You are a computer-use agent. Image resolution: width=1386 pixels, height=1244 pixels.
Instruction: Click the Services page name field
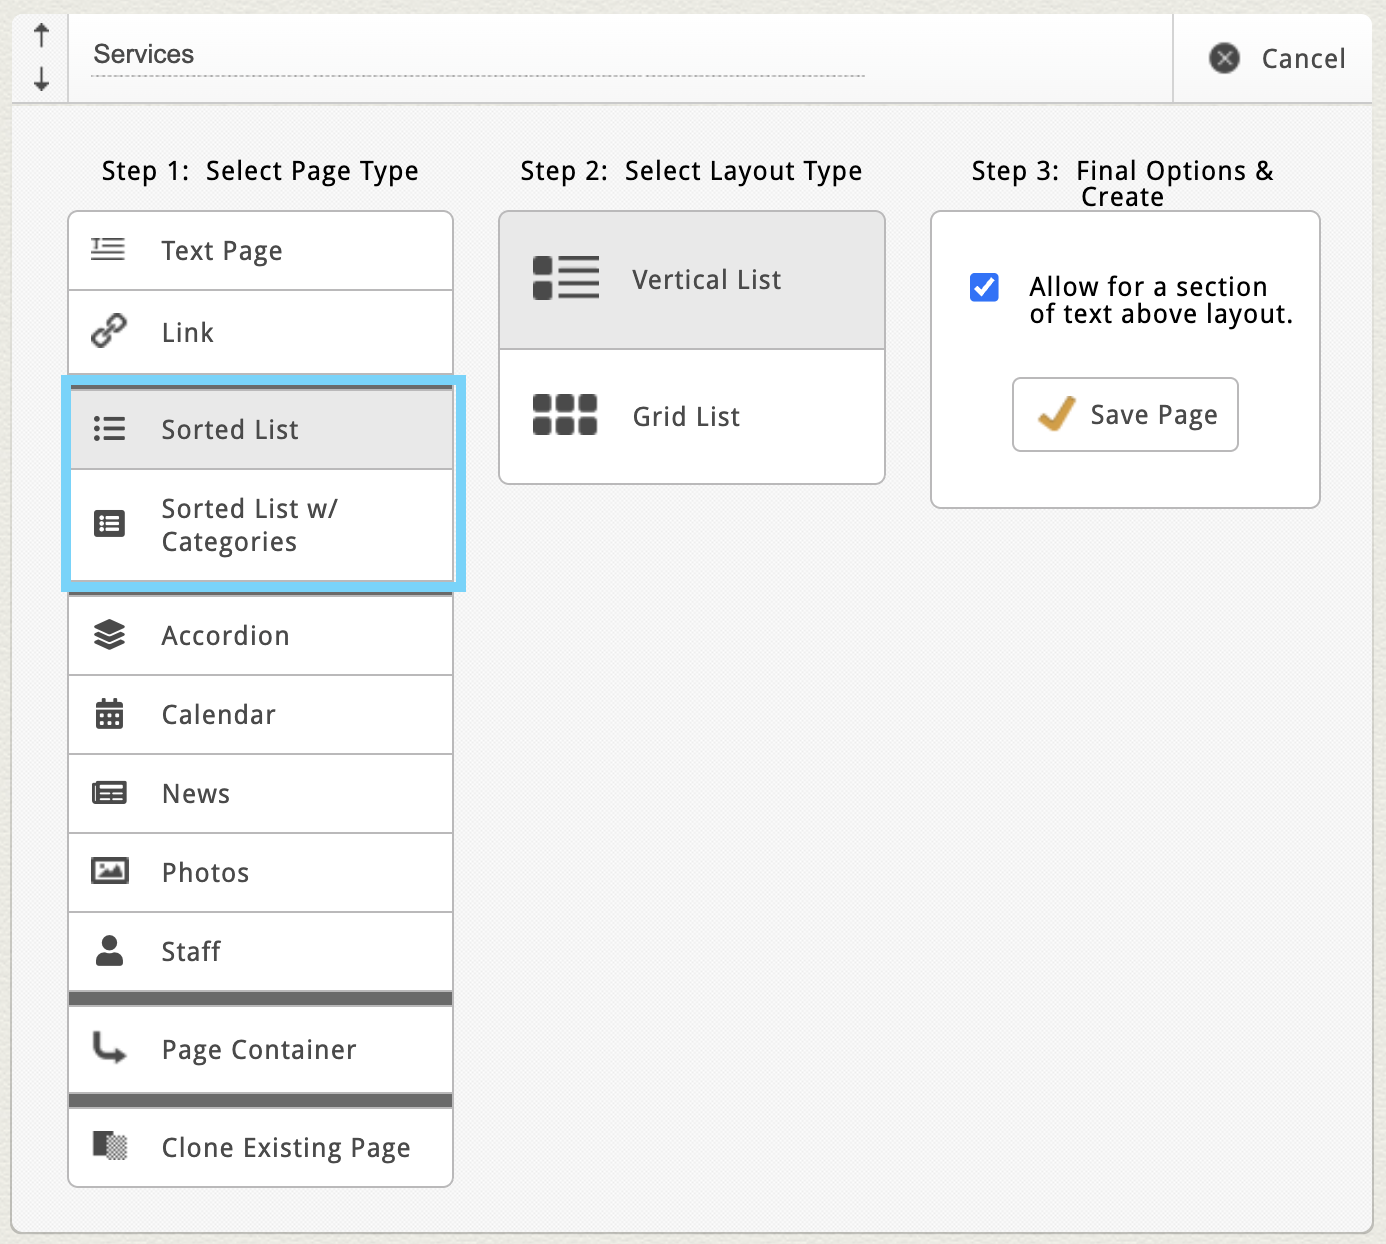pos(478,55)
